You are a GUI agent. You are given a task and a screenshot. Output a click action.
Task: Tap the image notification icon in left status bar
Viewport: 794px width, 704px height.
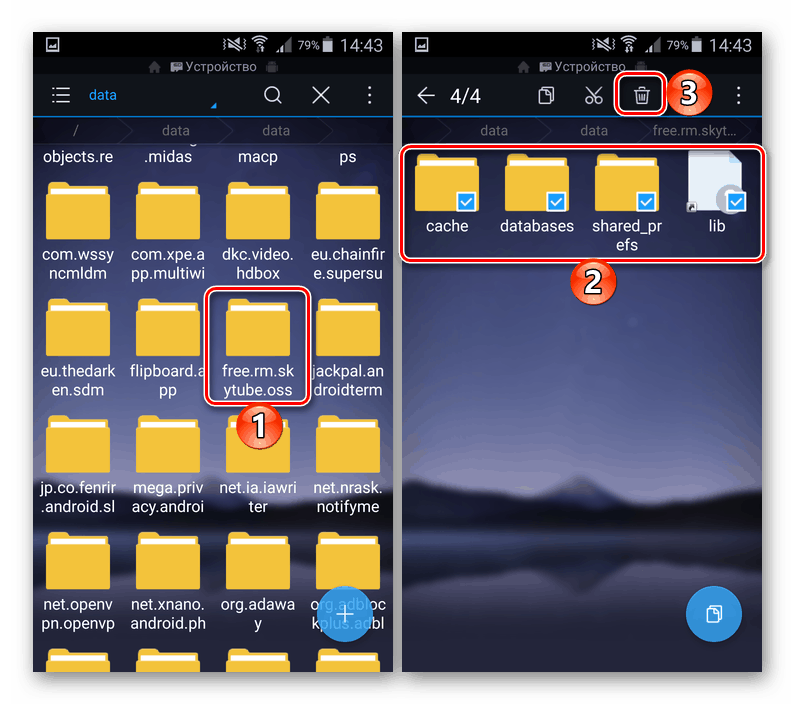click(53, 45)
